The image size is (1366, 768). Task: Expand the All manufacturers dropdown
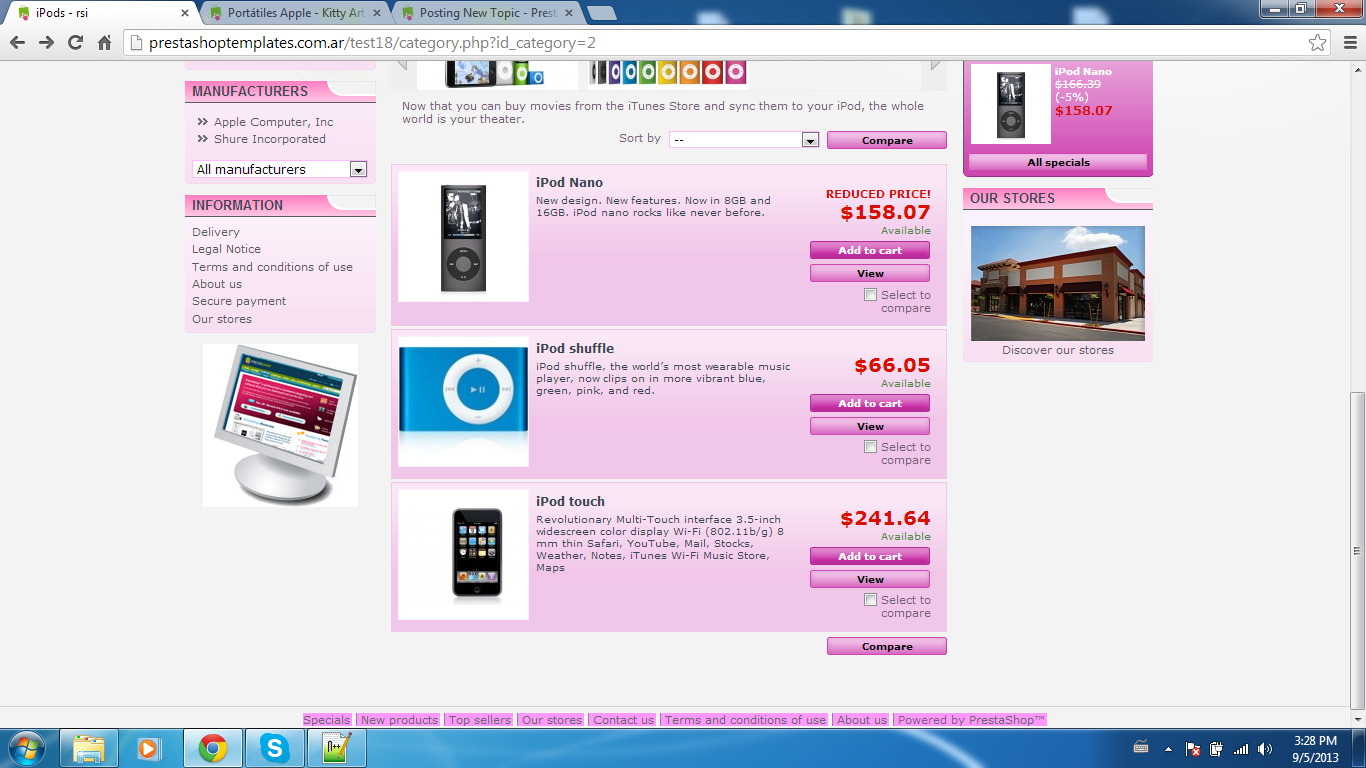pyautogui.click(x=280, y=169)
